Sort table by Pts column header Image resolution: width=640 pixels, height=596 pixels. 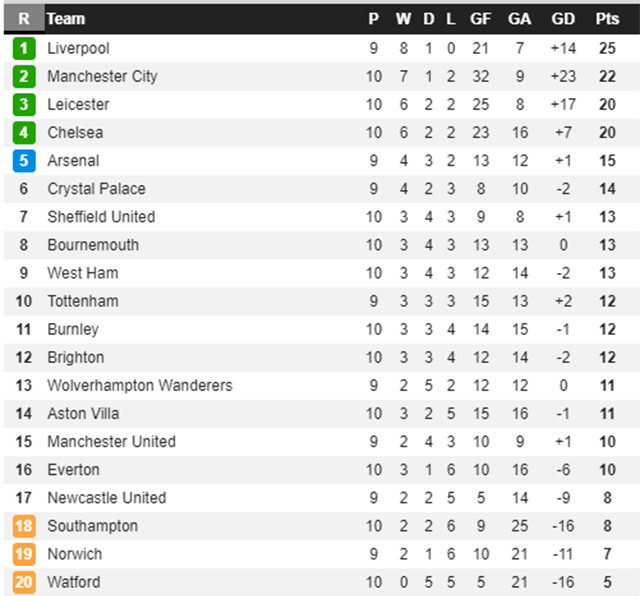click(x=607, y=19)
